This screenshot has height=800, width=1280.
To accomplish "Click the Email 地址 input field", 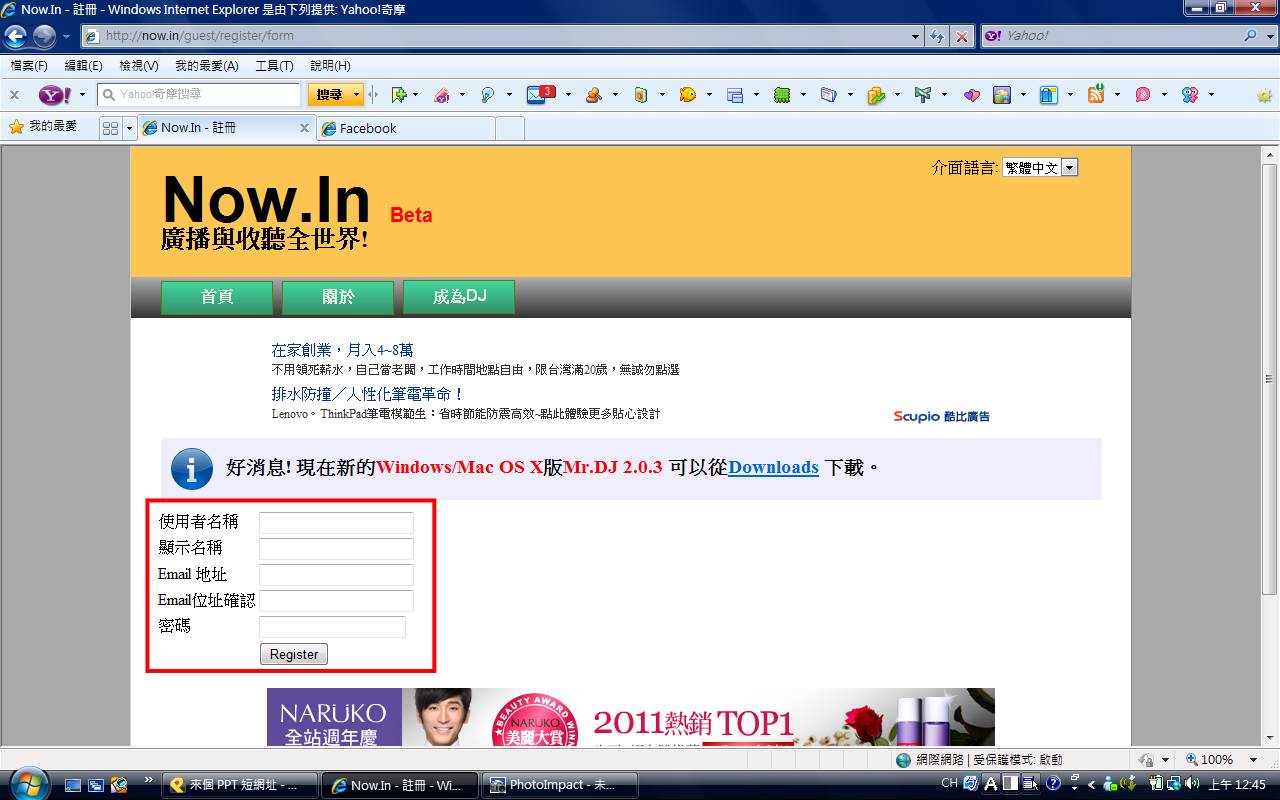I will point(336,575).
